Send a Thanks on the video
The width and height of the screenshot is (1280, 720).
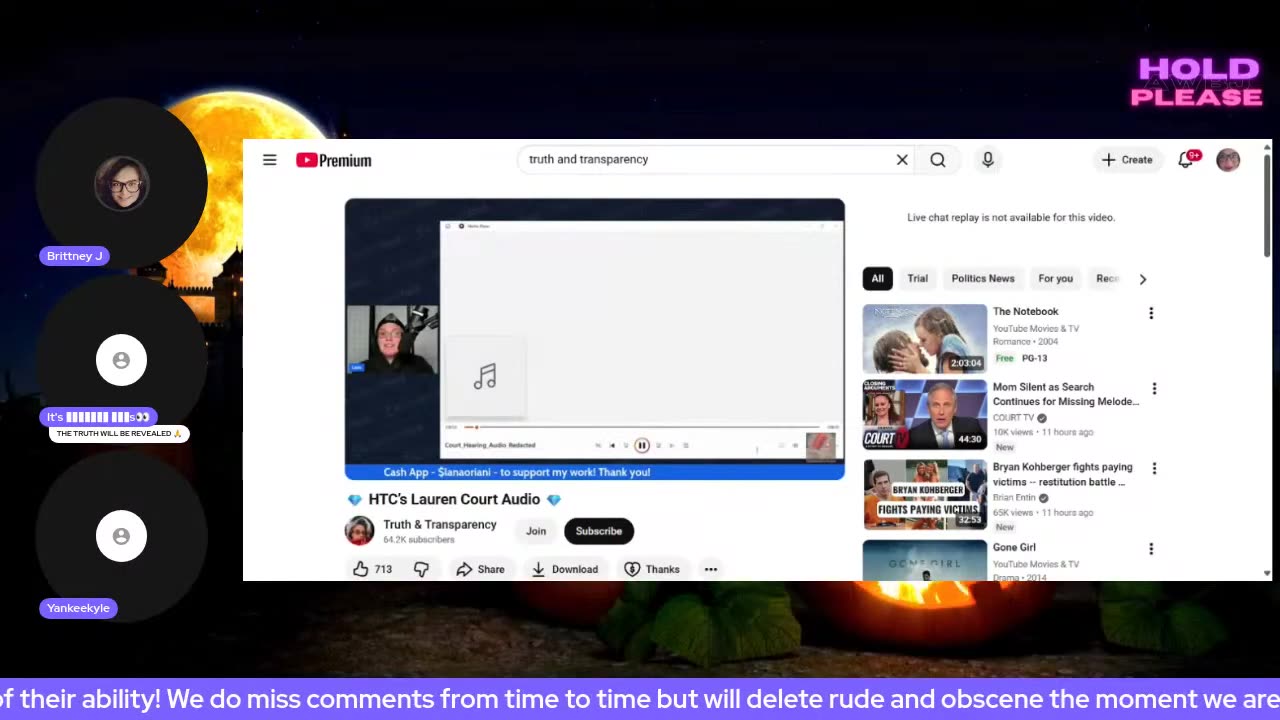[652, 569]
